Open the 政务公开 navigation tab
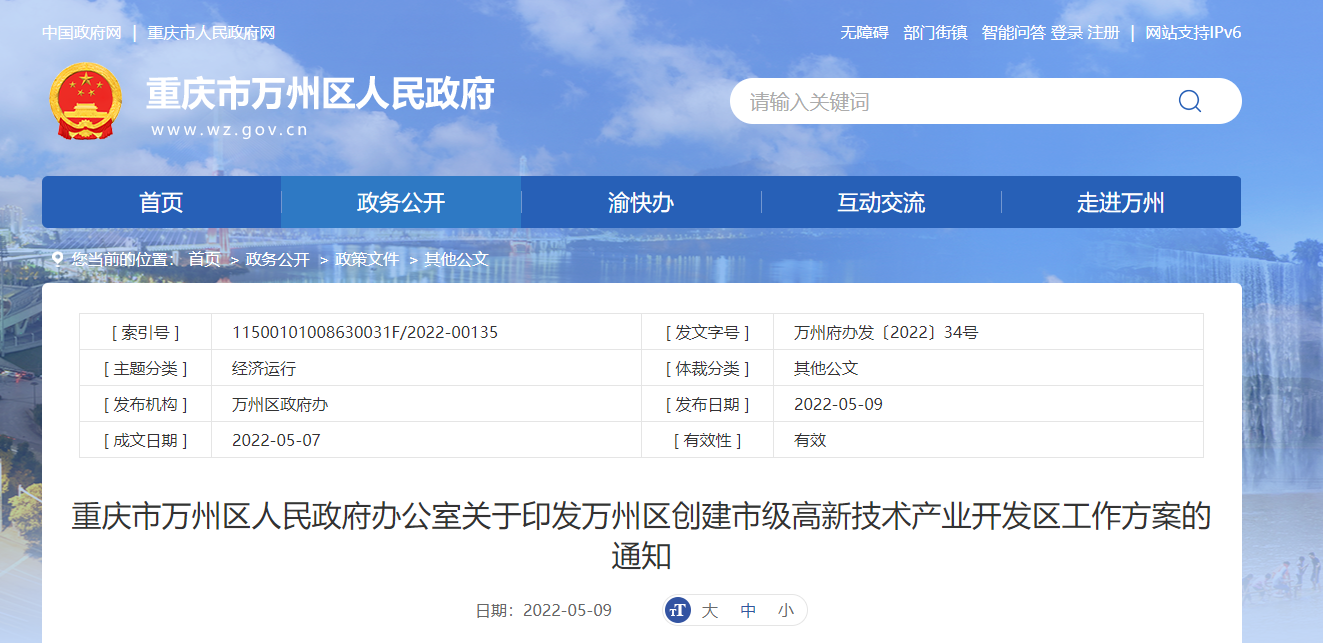This screenshot has width=1323, height=643. tap(401, 203)
